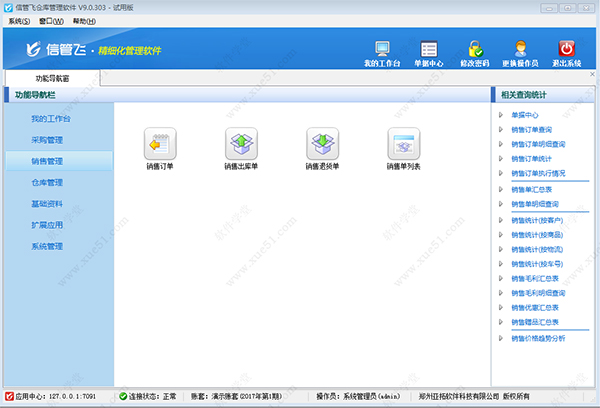
Task: Open the 销售毛利汇总表 report link
Action: [538, 279]
